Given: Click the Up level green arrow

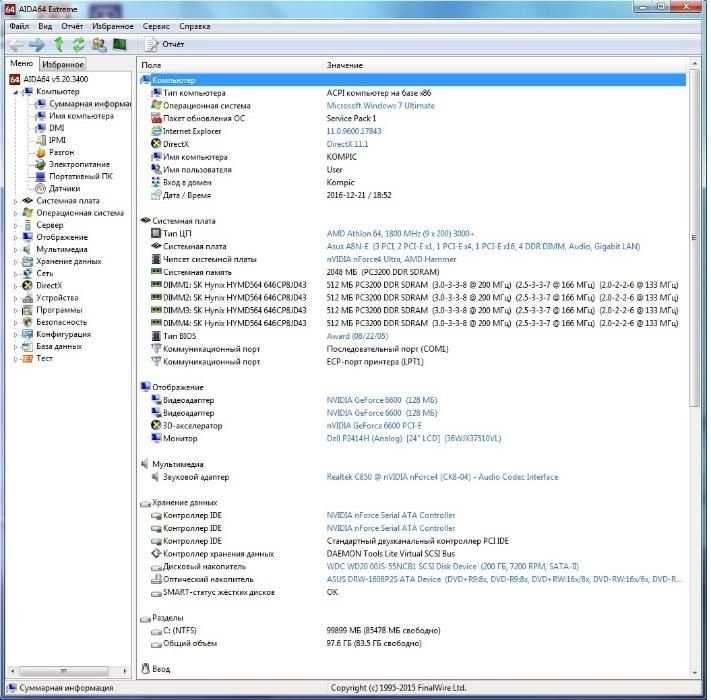Looking at the screenshot, I should click(59, 44).
